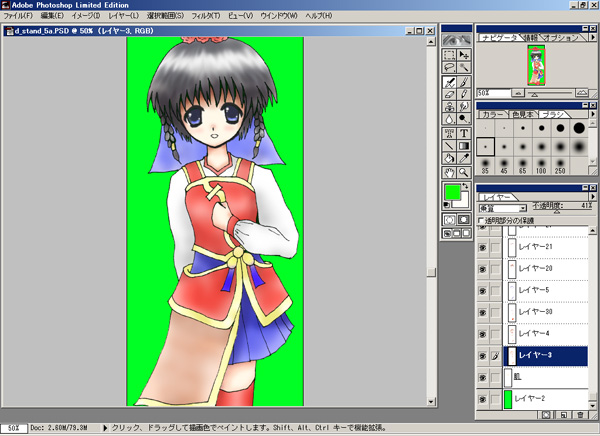Select the Magic Wand tool

click(x=464, y=68)
